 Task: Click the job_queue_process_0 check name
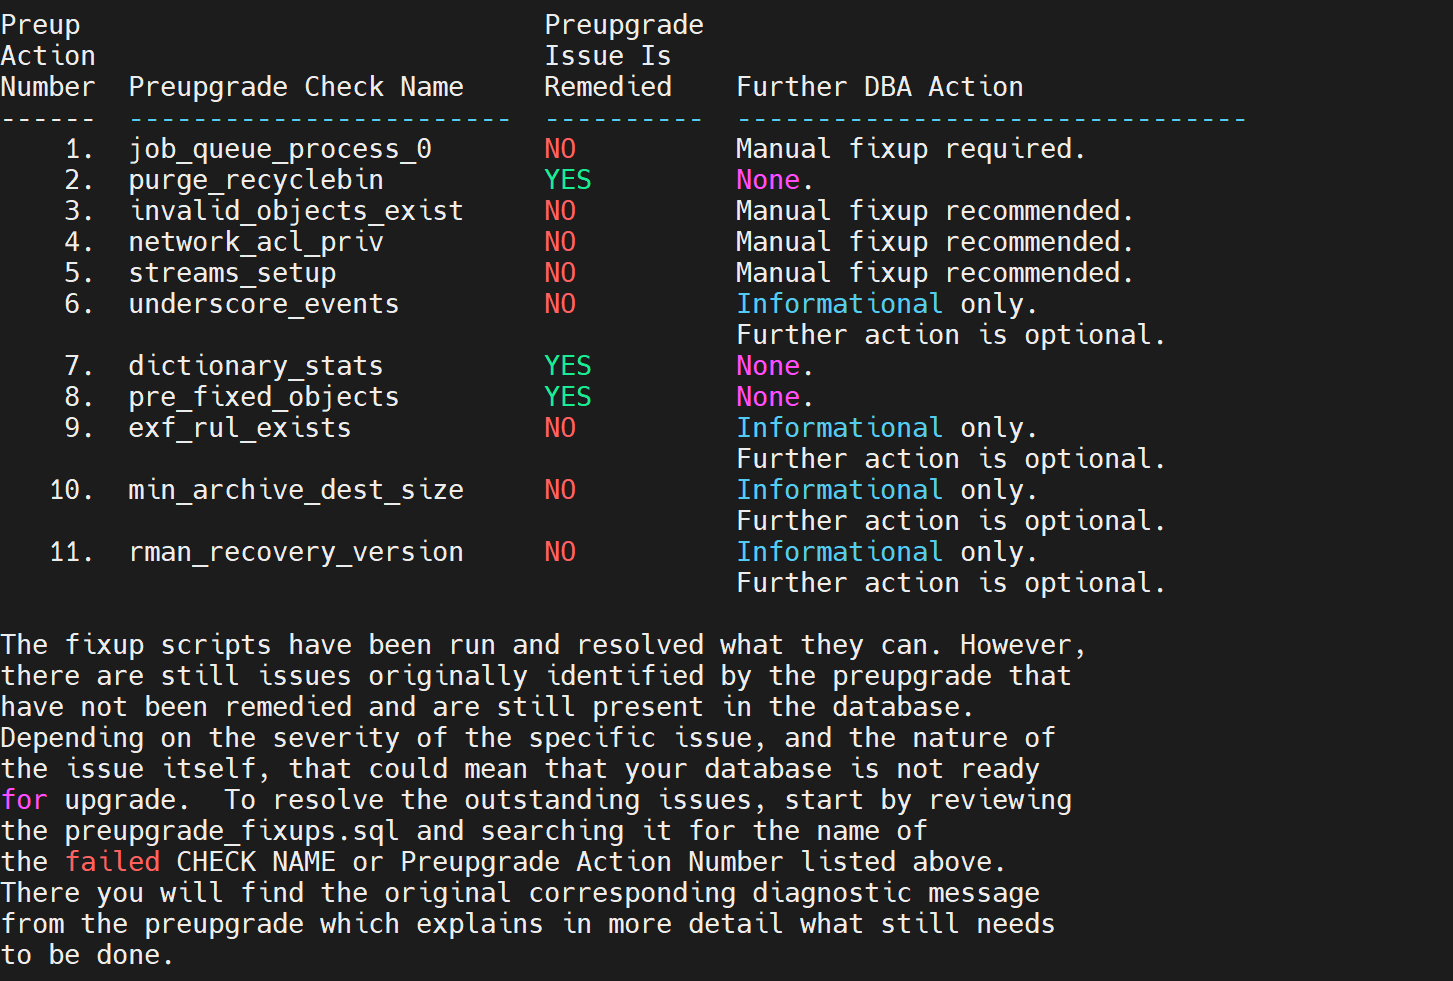(x=280, y=149)
